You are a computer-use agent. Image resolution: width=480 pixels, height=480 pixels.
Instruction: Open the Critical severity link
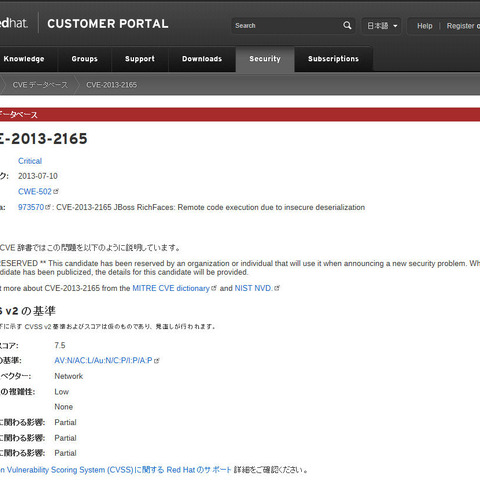pyautogui.click(x=30, y=161)
